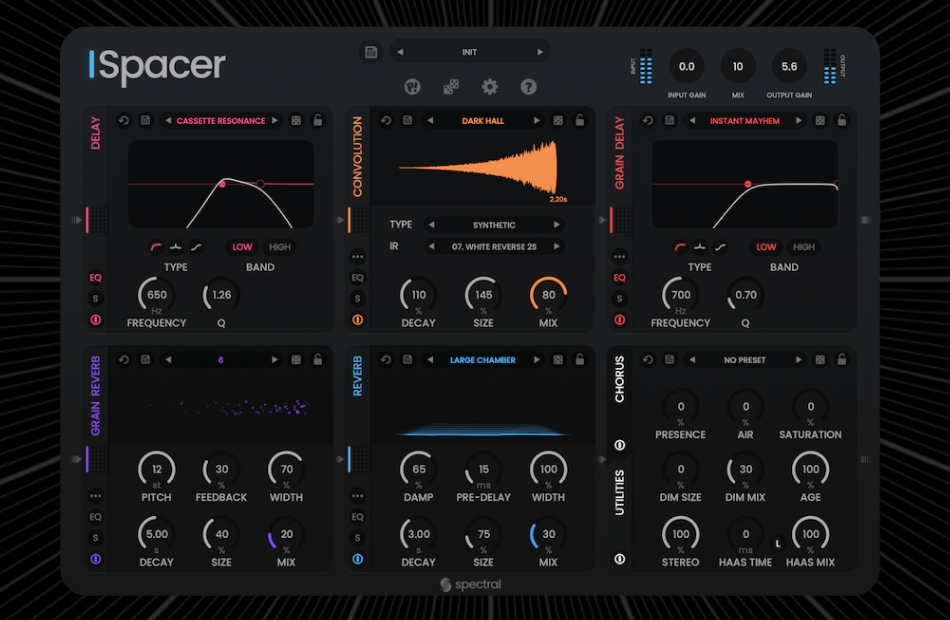Open Convolution EQ tab
Screen dimensions: 950x620
pos(357,278)
